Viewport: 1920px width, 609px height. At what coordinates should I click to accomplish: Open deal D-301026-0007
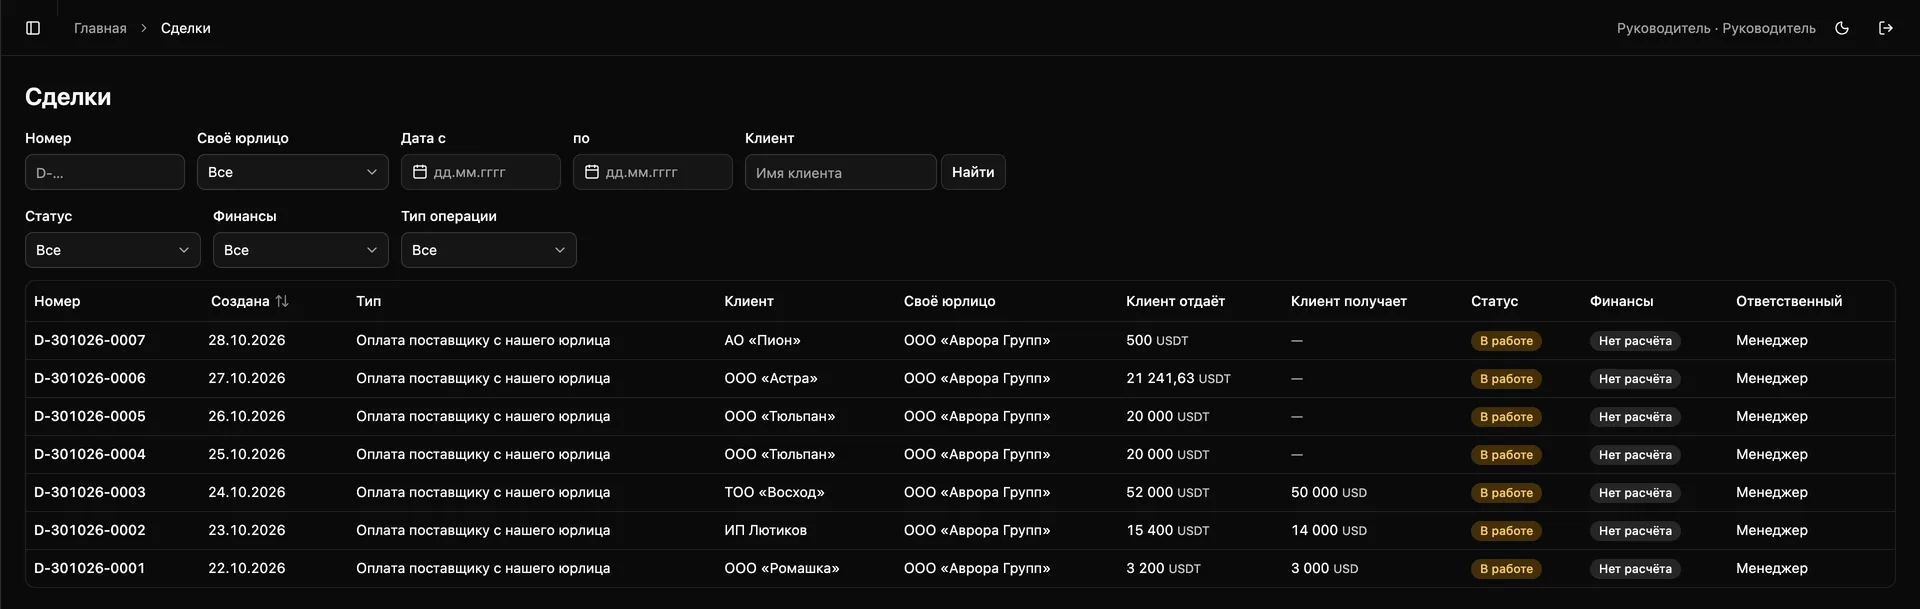point(90,340)
